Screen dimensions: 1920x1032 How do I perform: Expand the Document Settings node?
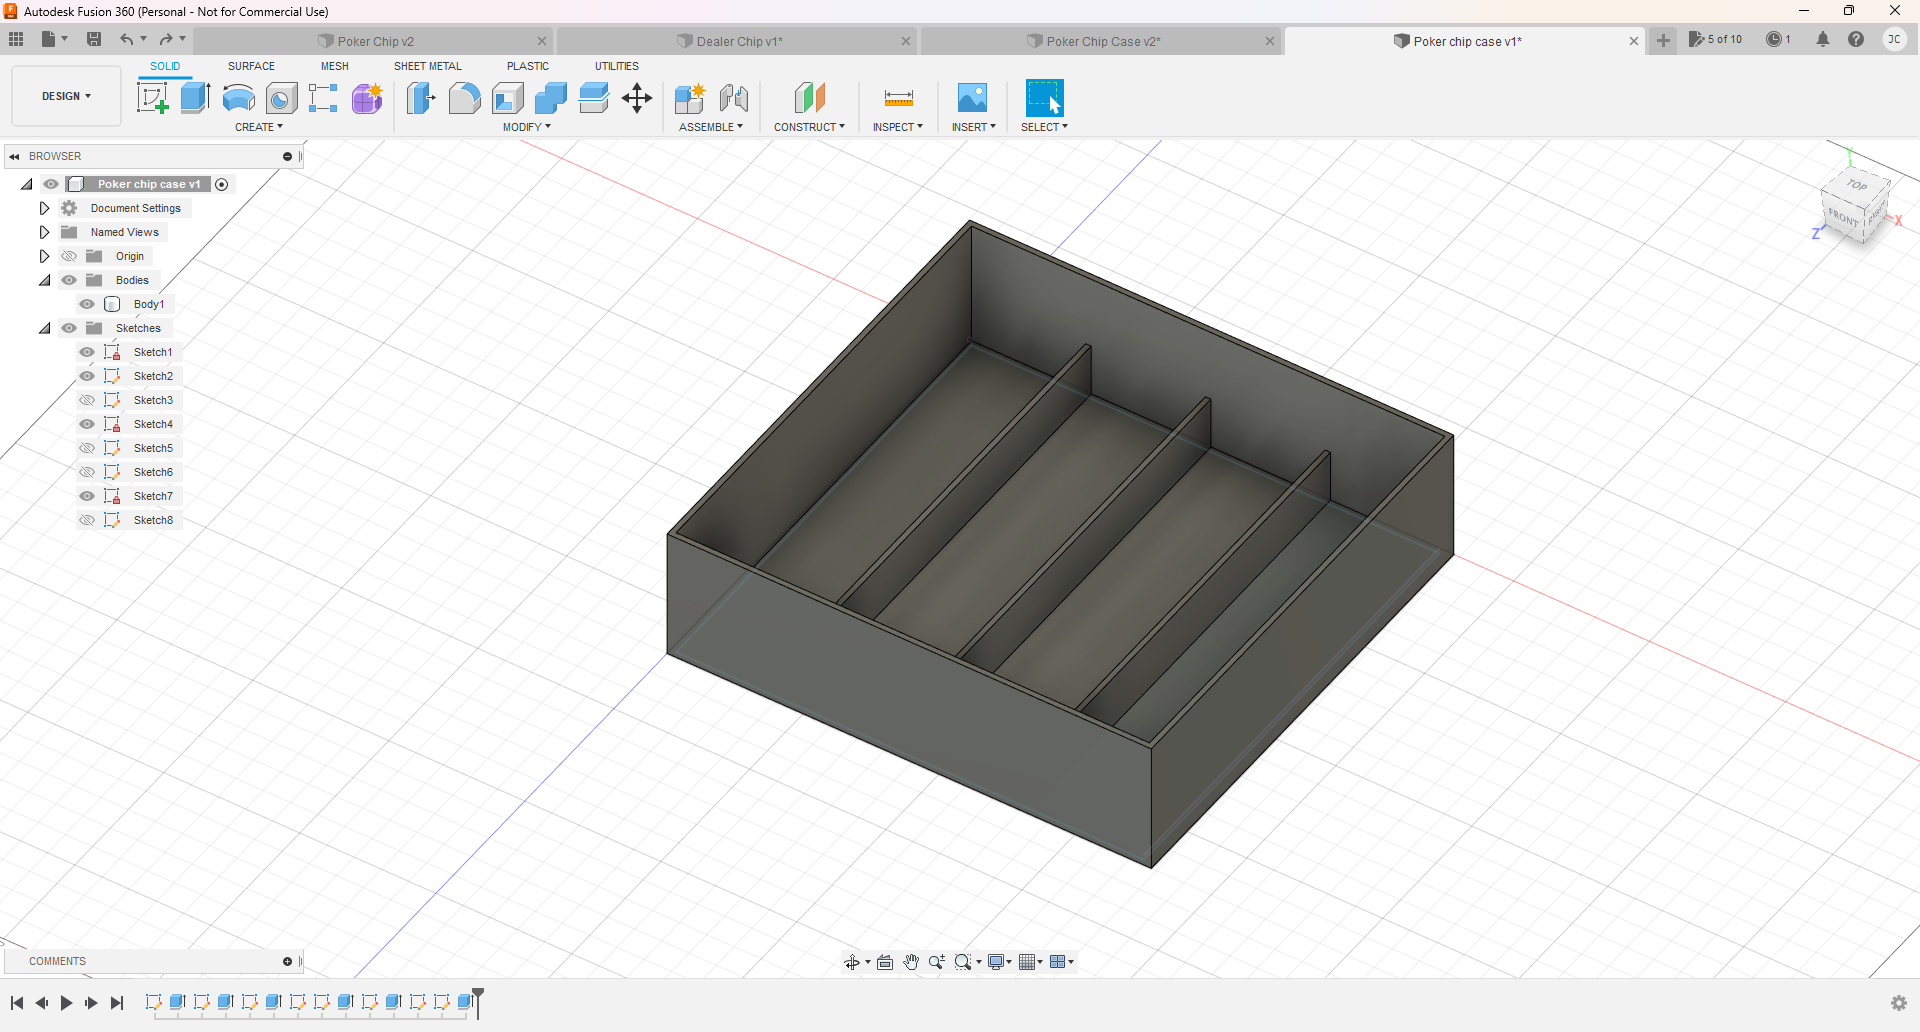pos(44,208)
